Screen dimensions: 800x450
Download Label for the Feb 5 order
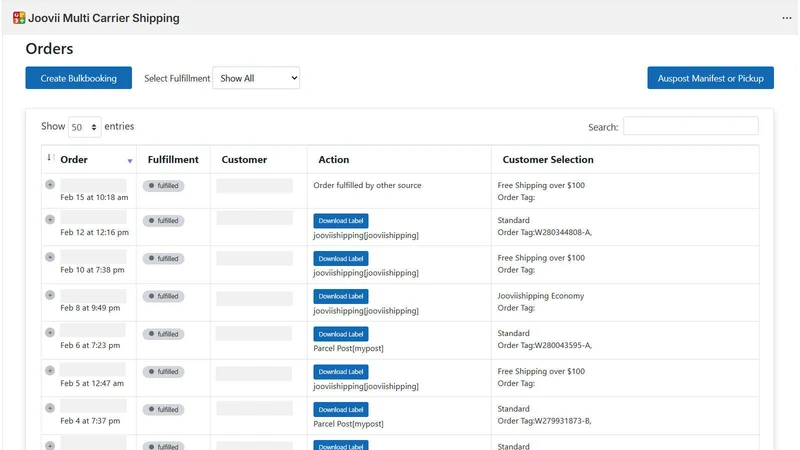(x=341, y=372)
